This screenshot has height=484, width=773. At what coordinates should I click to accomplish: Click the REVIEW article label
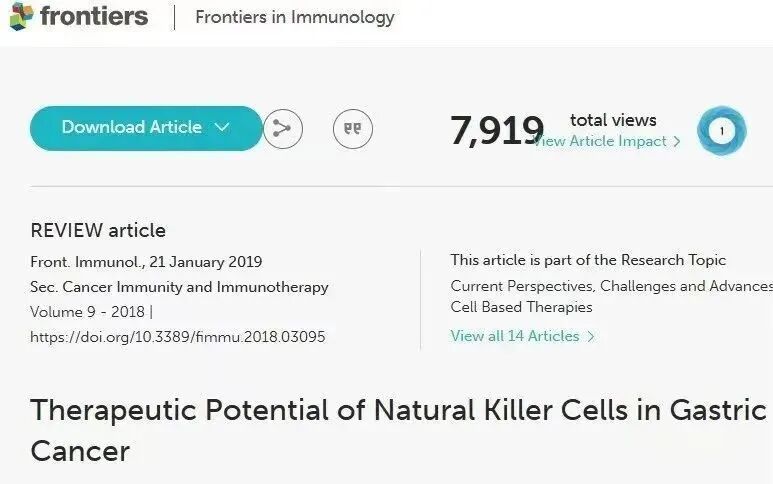pos(98,231)
